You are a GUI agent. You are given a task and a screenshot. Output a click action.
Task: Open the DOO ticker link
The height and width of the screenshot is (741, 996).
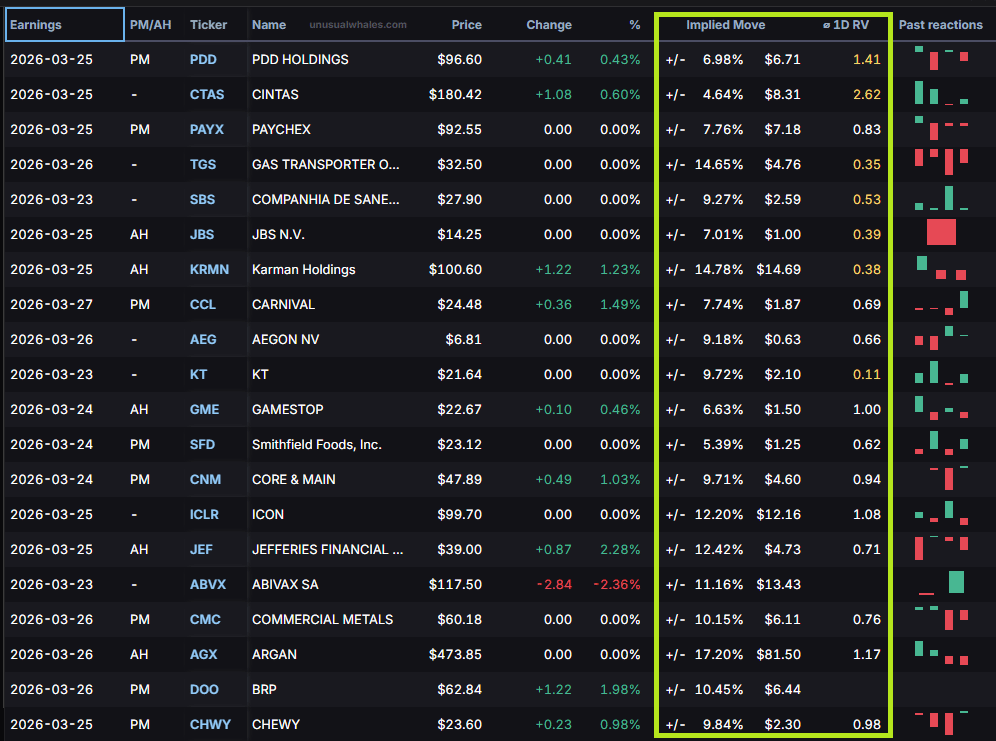coord(204,689)
